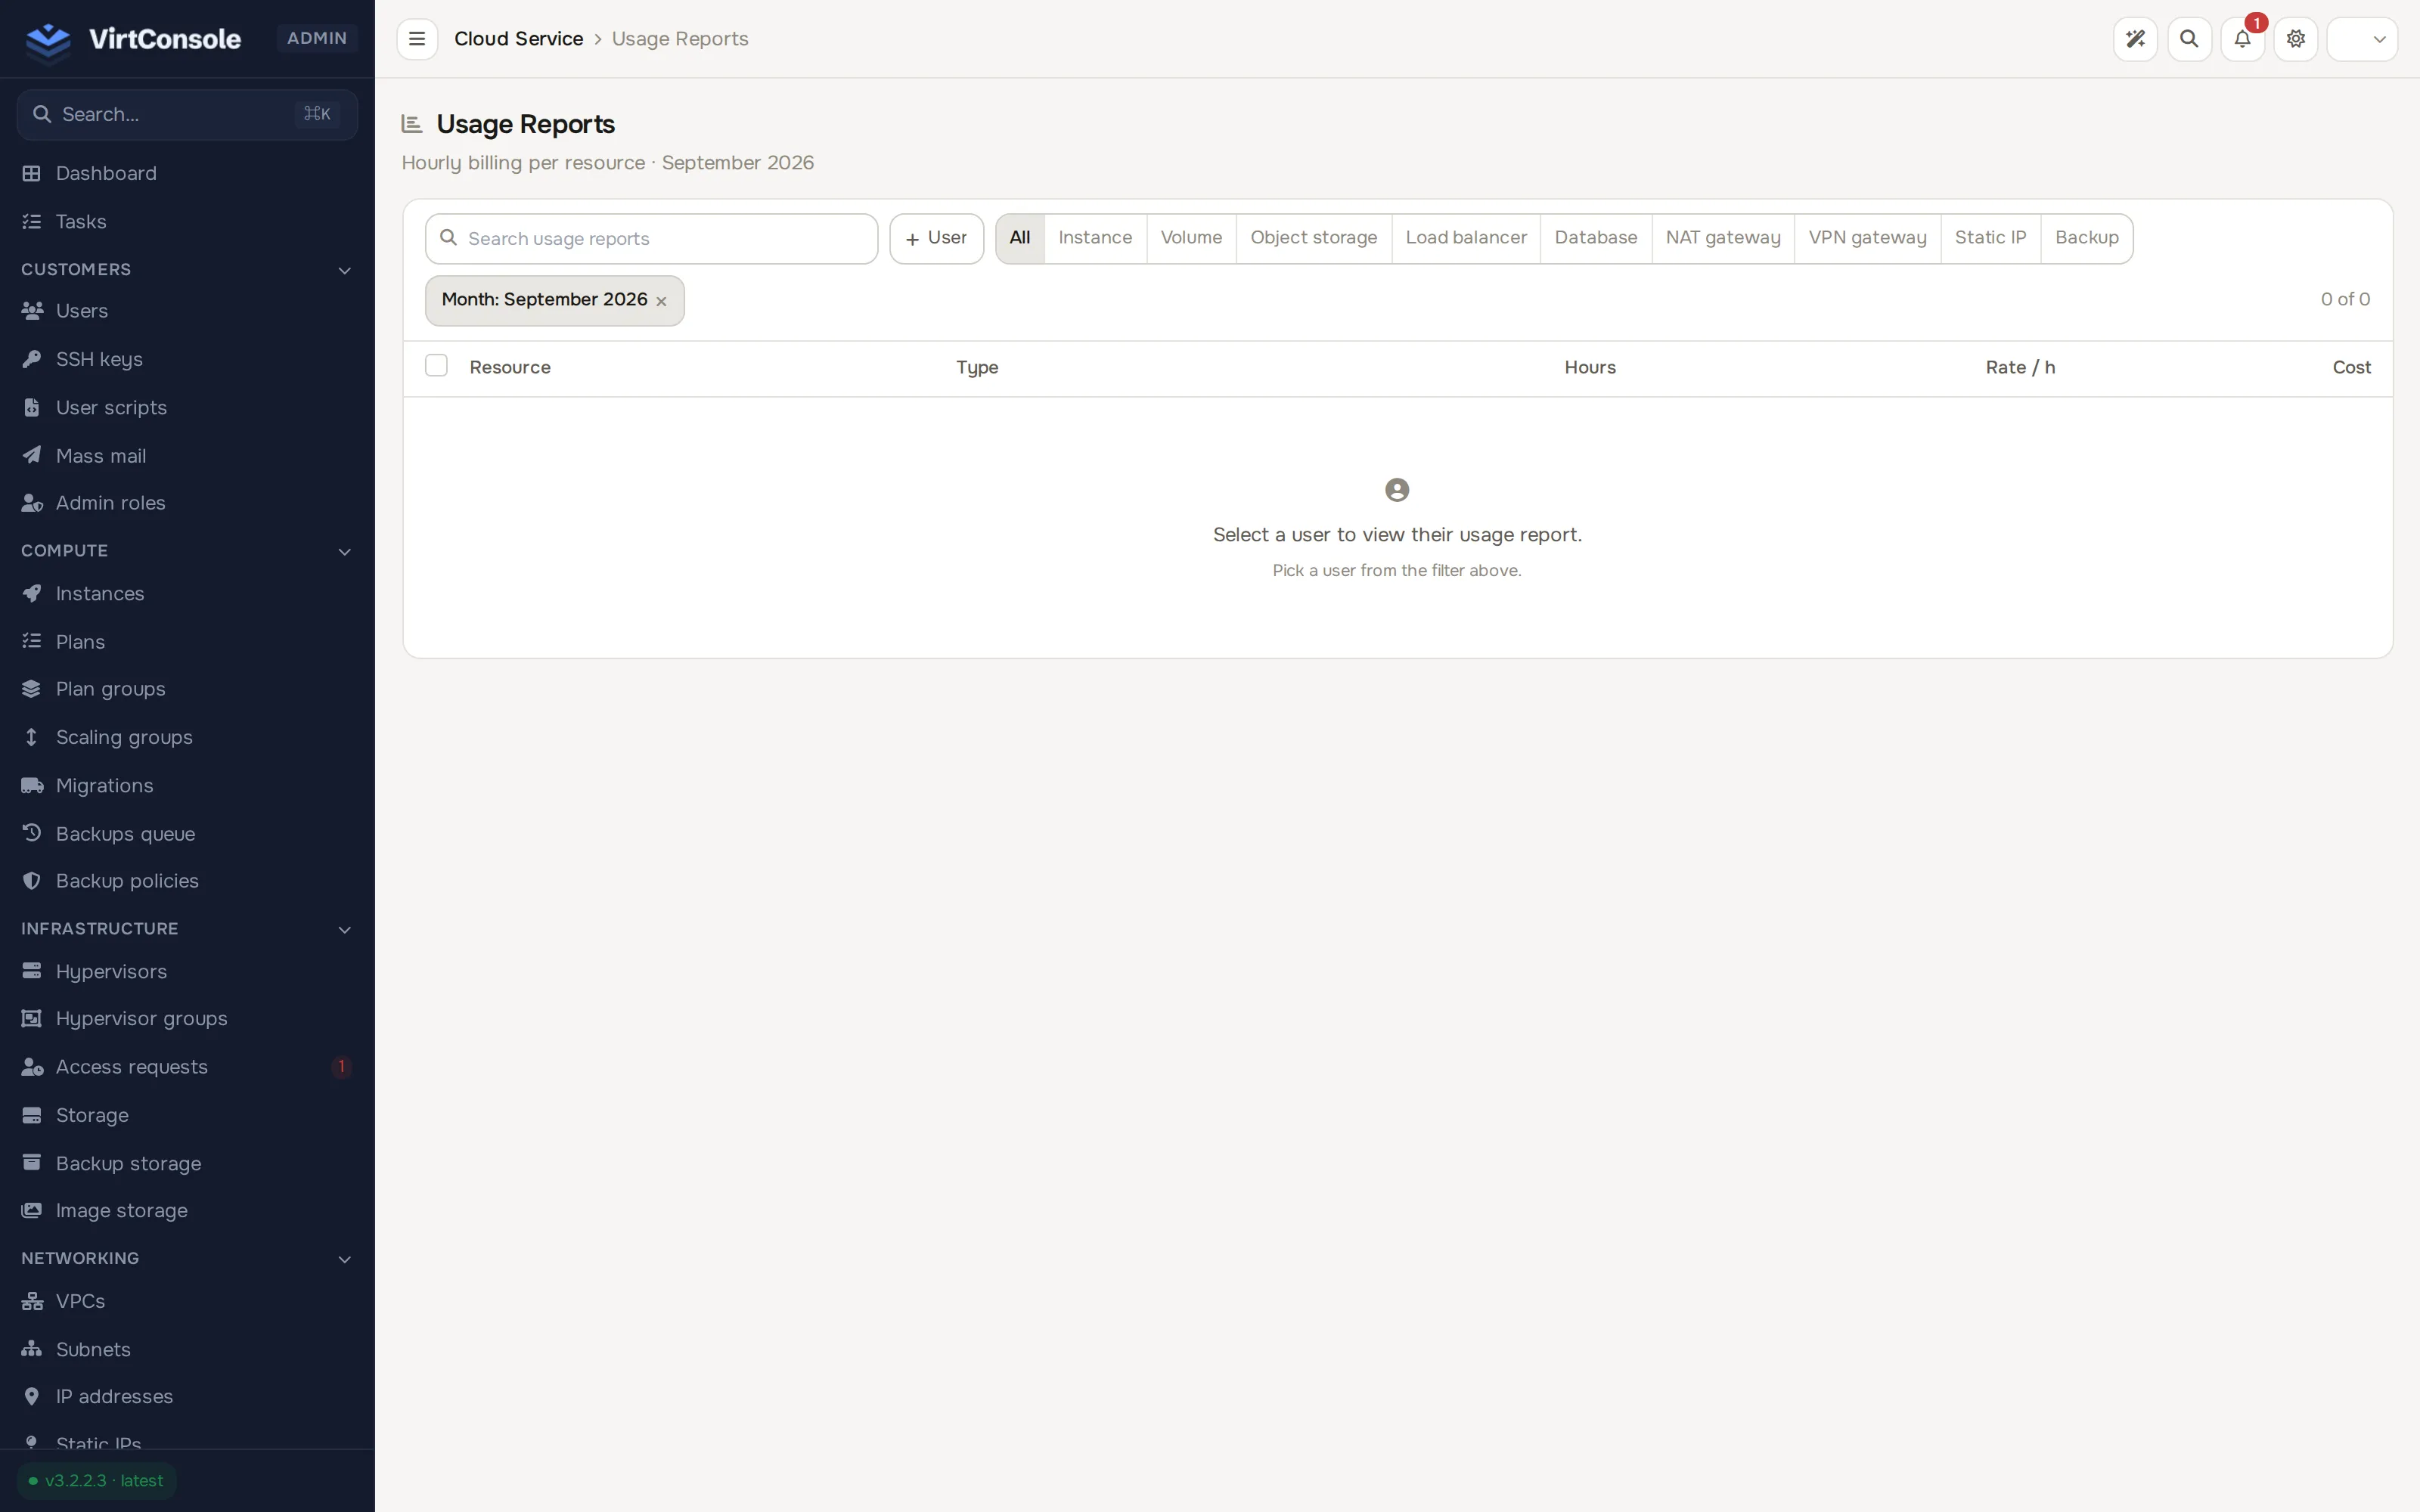
Task: Open Image storage page
Action: [x=187, y=1211]
